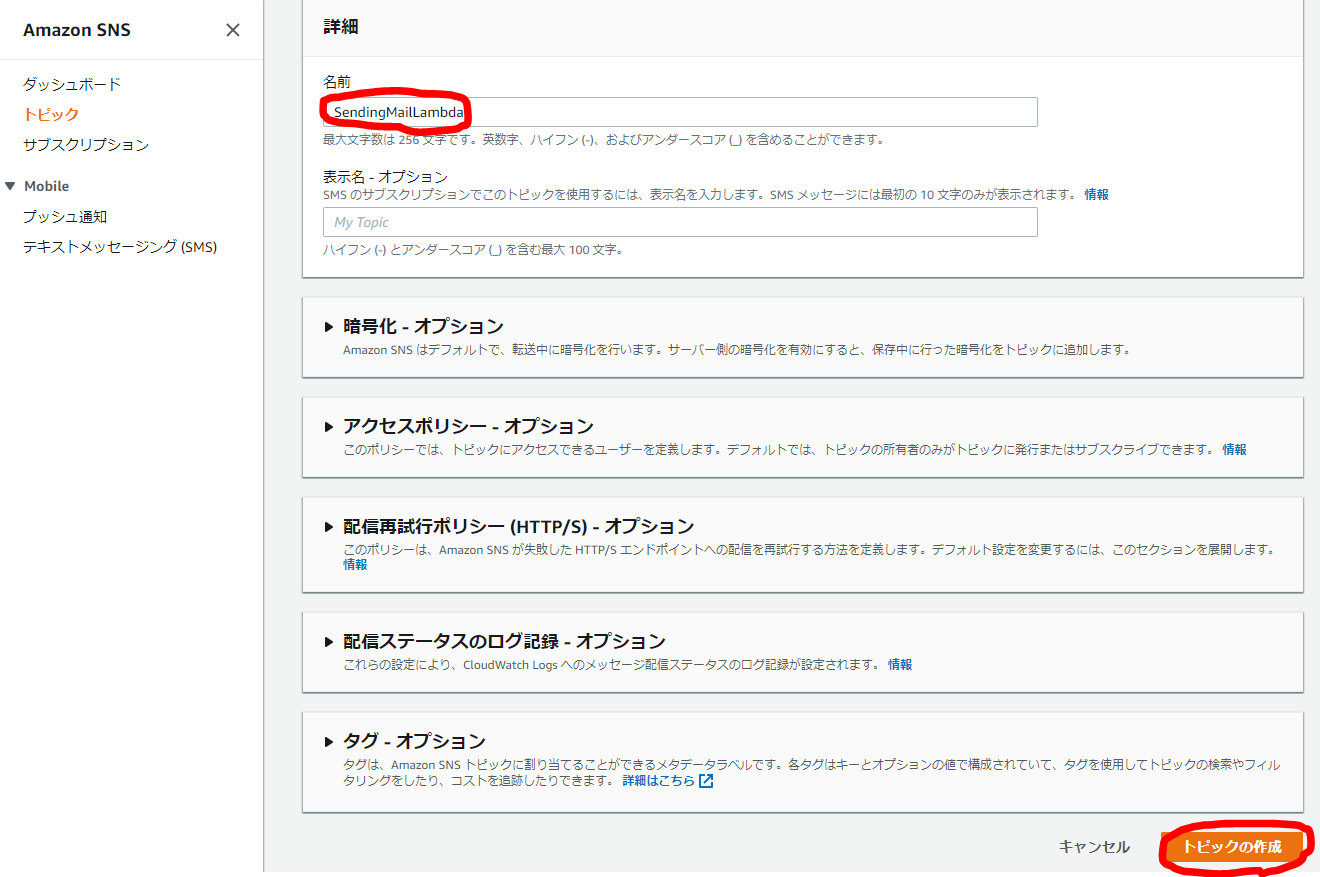Open the 情報 link in 配信再試行ポリシー section
The width and height of the screenshot is (1320, 877).
pos(355,564)
